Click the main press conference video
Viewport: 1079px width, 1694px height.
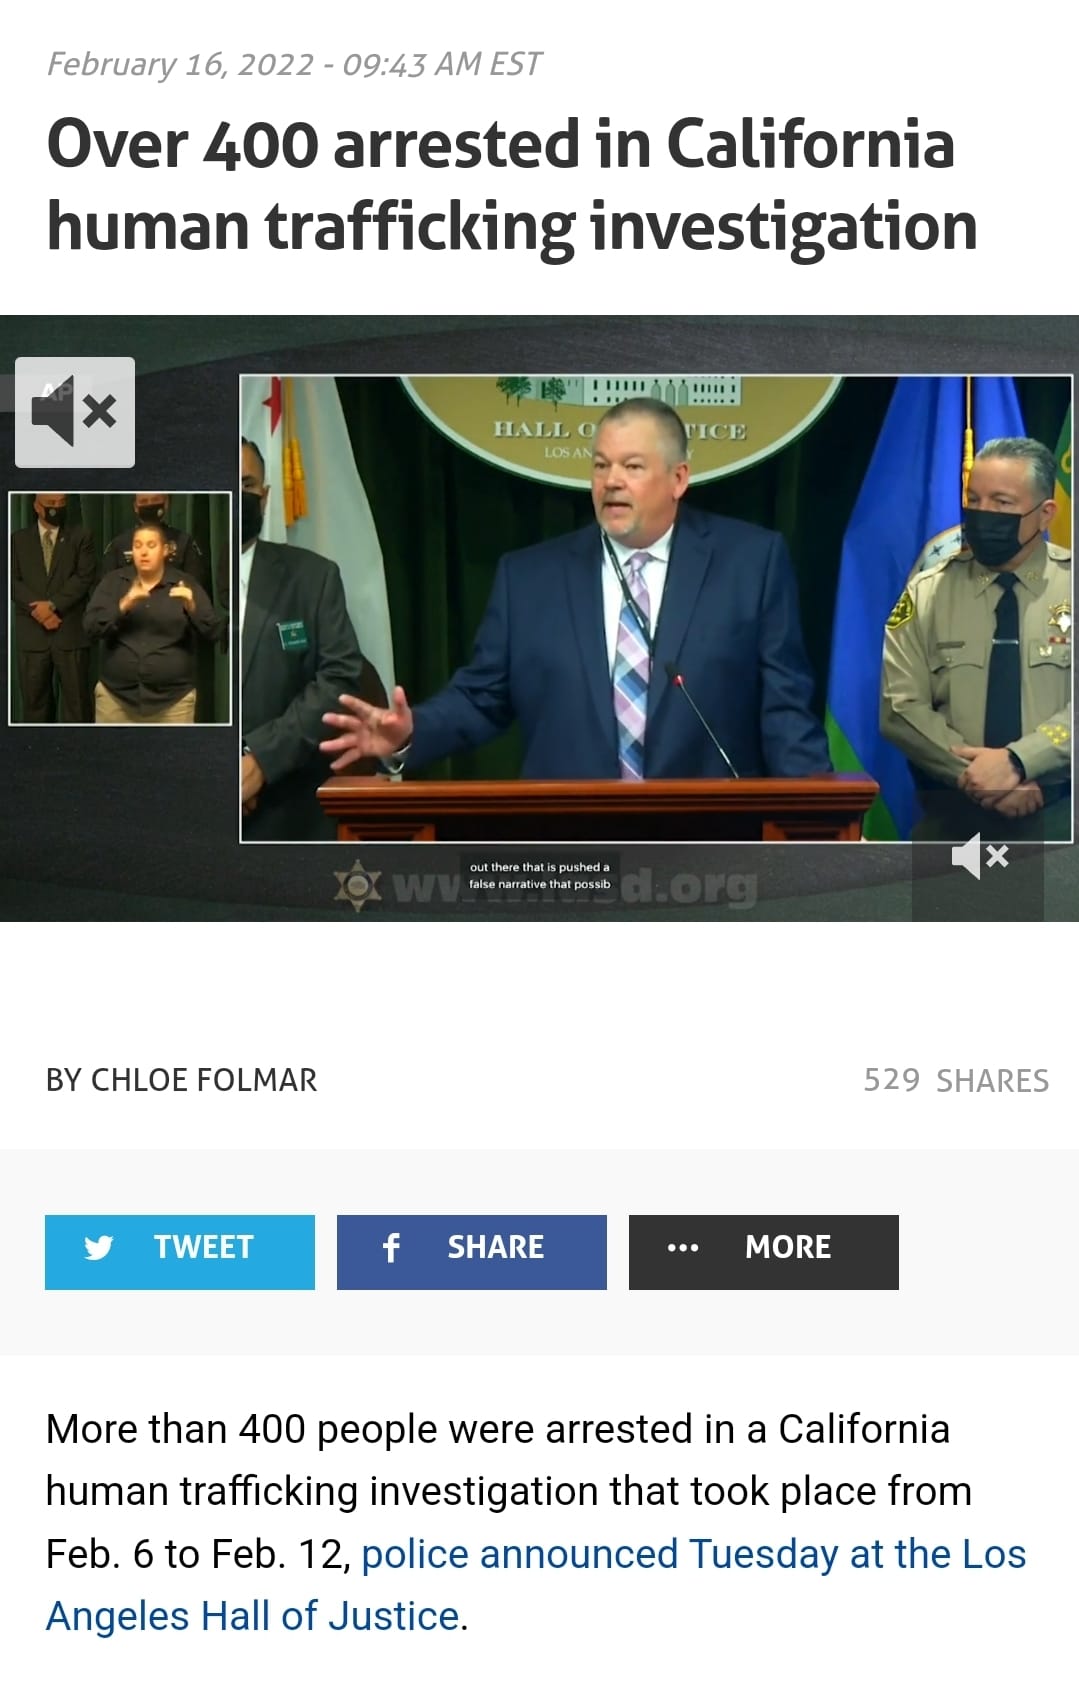(x=655, y=608)
